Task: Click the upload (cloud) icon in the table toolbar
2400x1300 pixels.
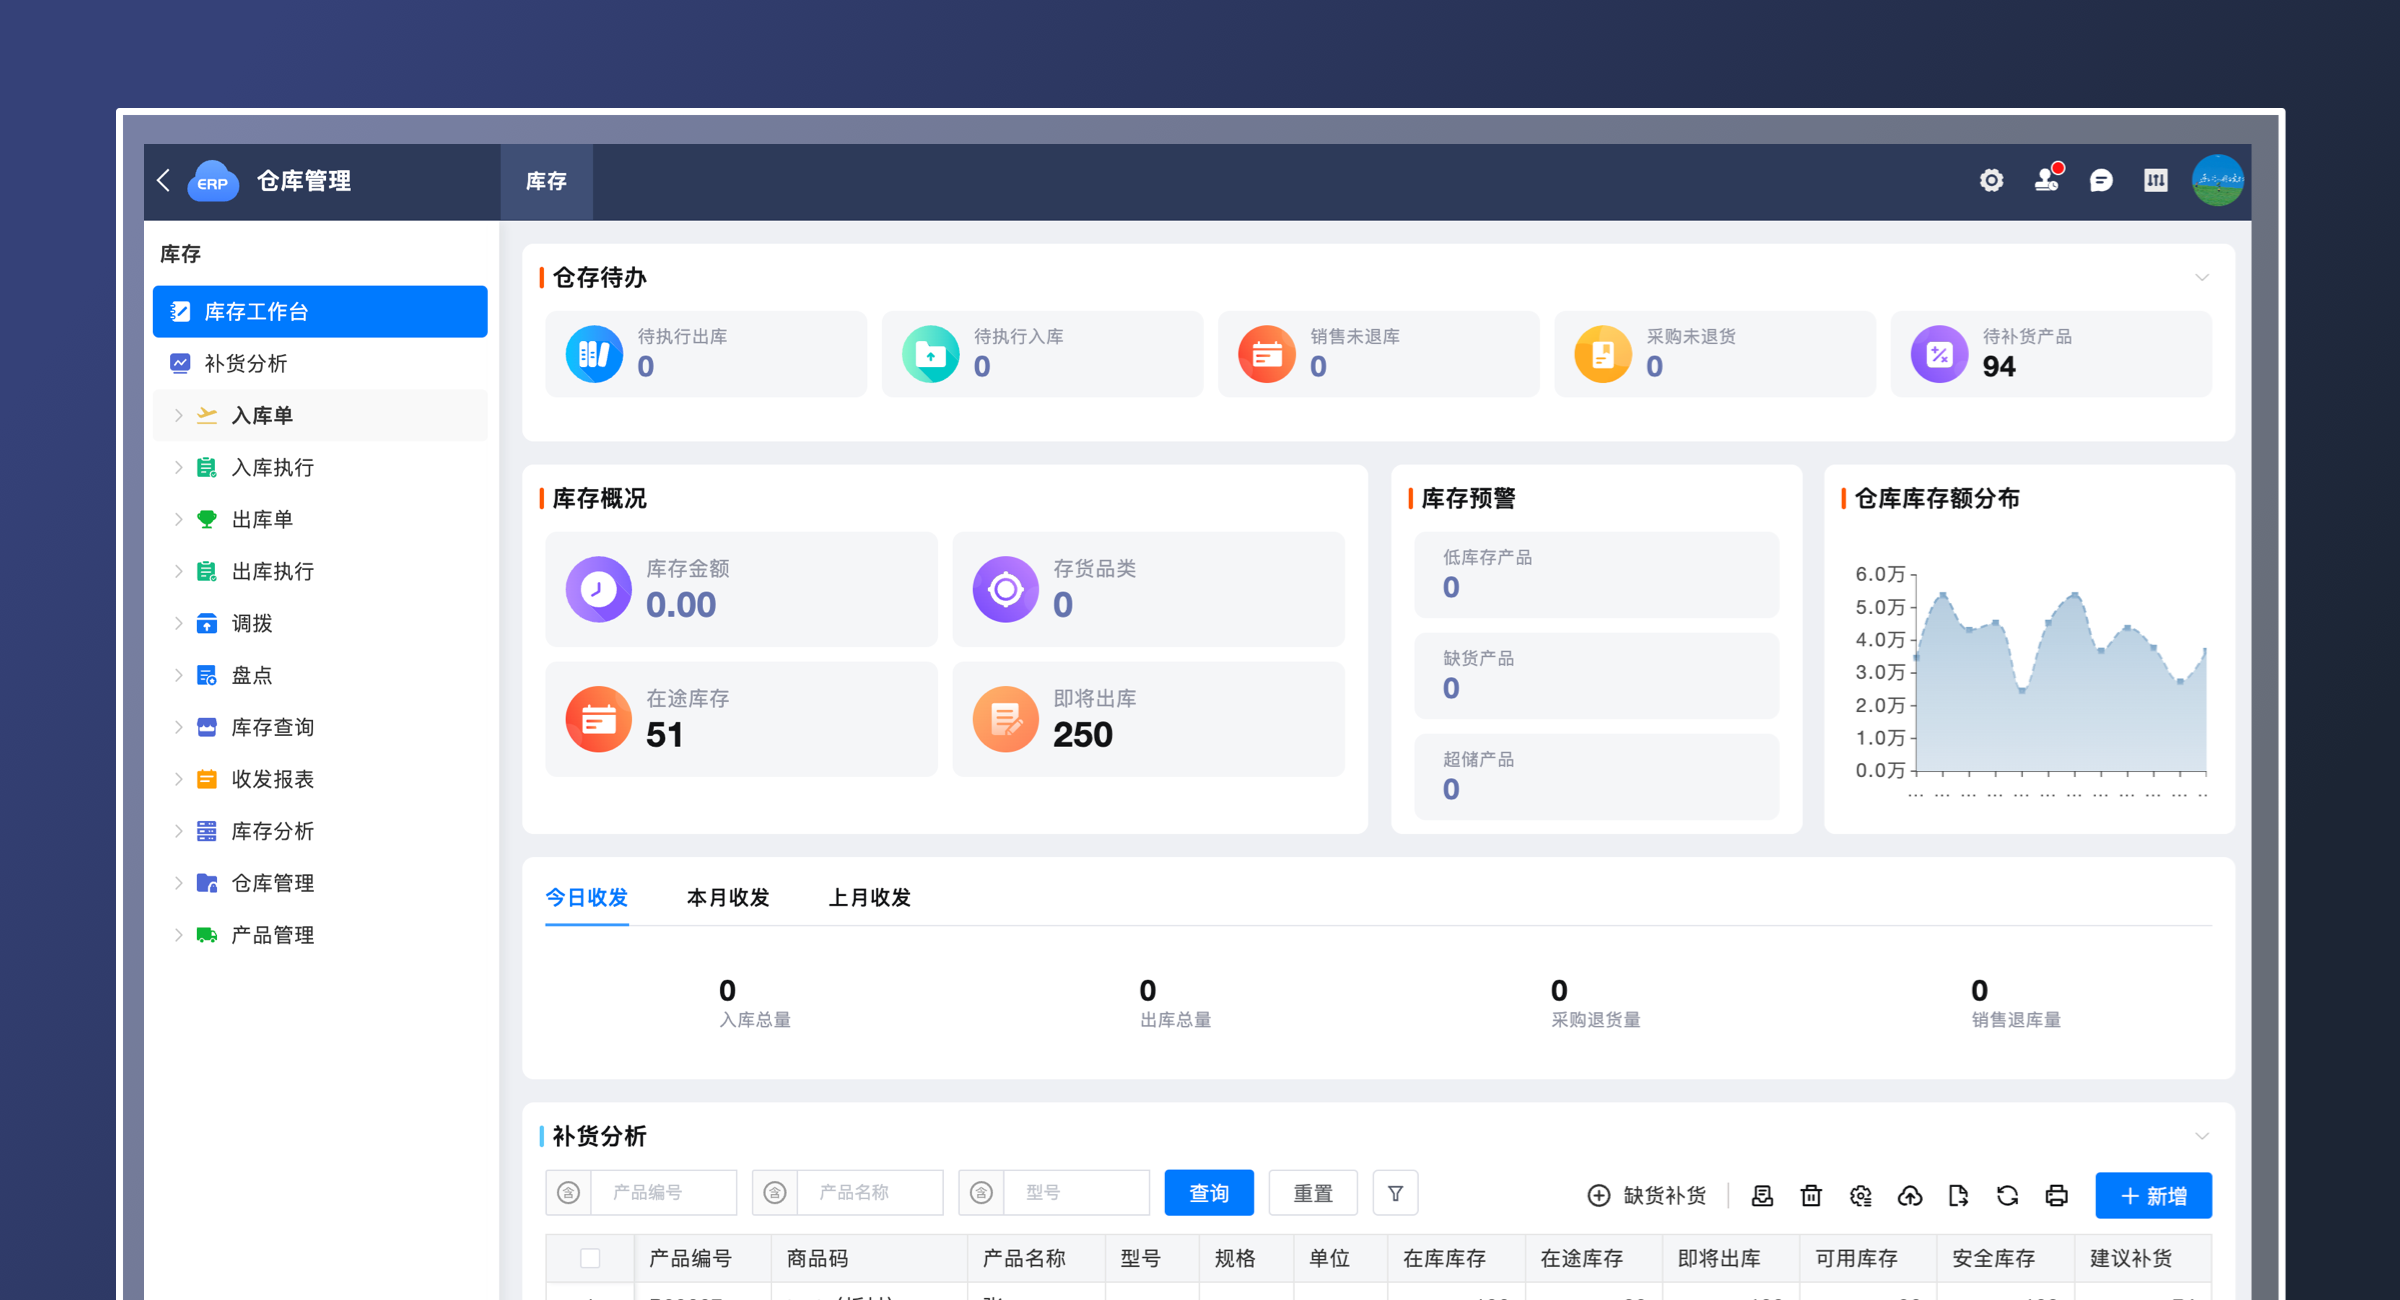Action: (1911, 1195)
